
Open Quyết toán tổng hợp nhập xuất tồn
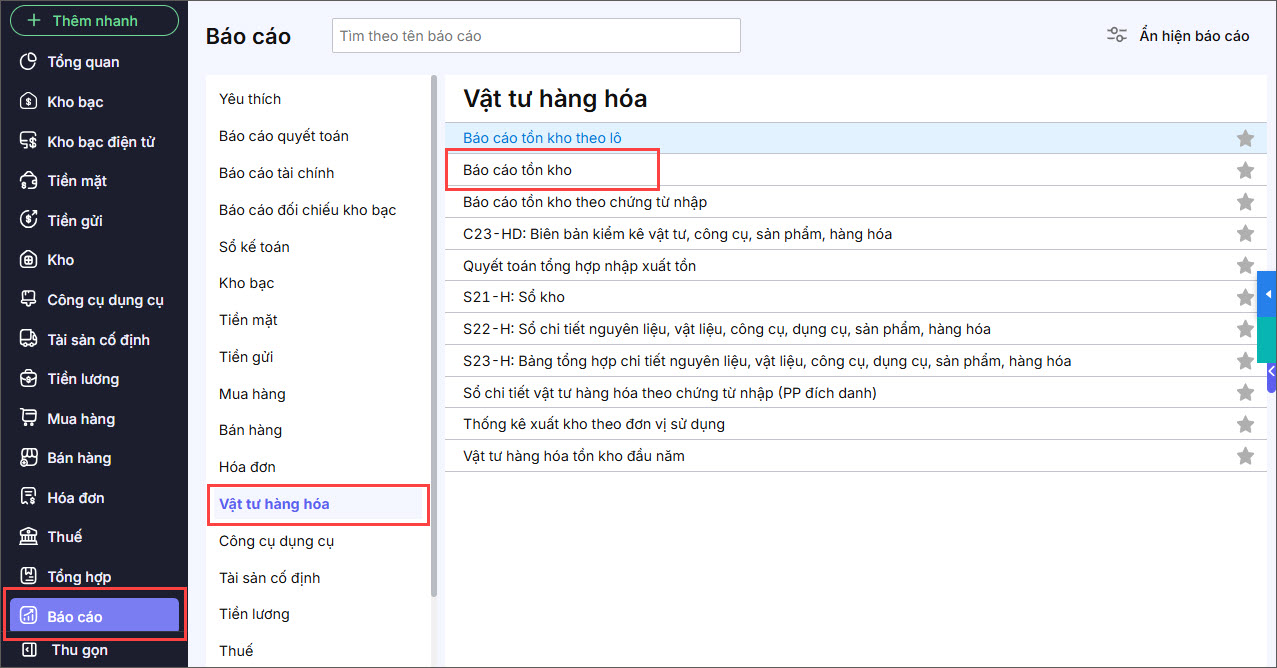579,266
